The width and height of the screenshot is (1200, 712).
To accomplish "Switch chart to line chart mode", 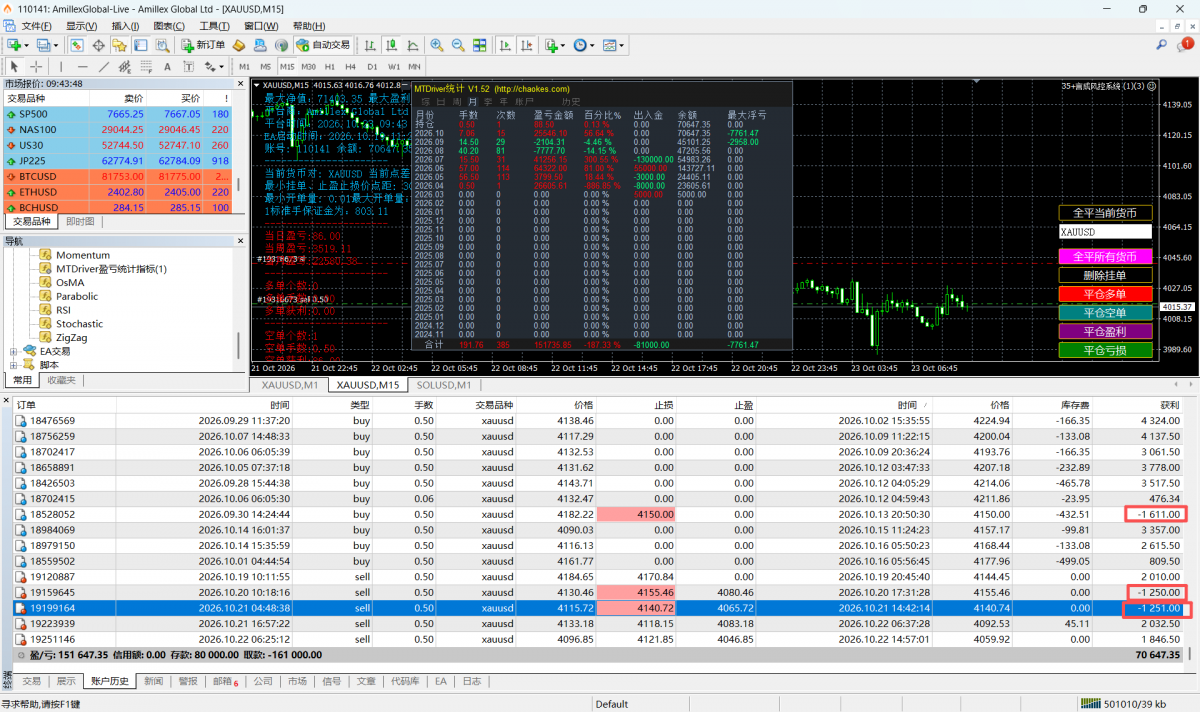I will pyautogui.click(x=413, y=45).
